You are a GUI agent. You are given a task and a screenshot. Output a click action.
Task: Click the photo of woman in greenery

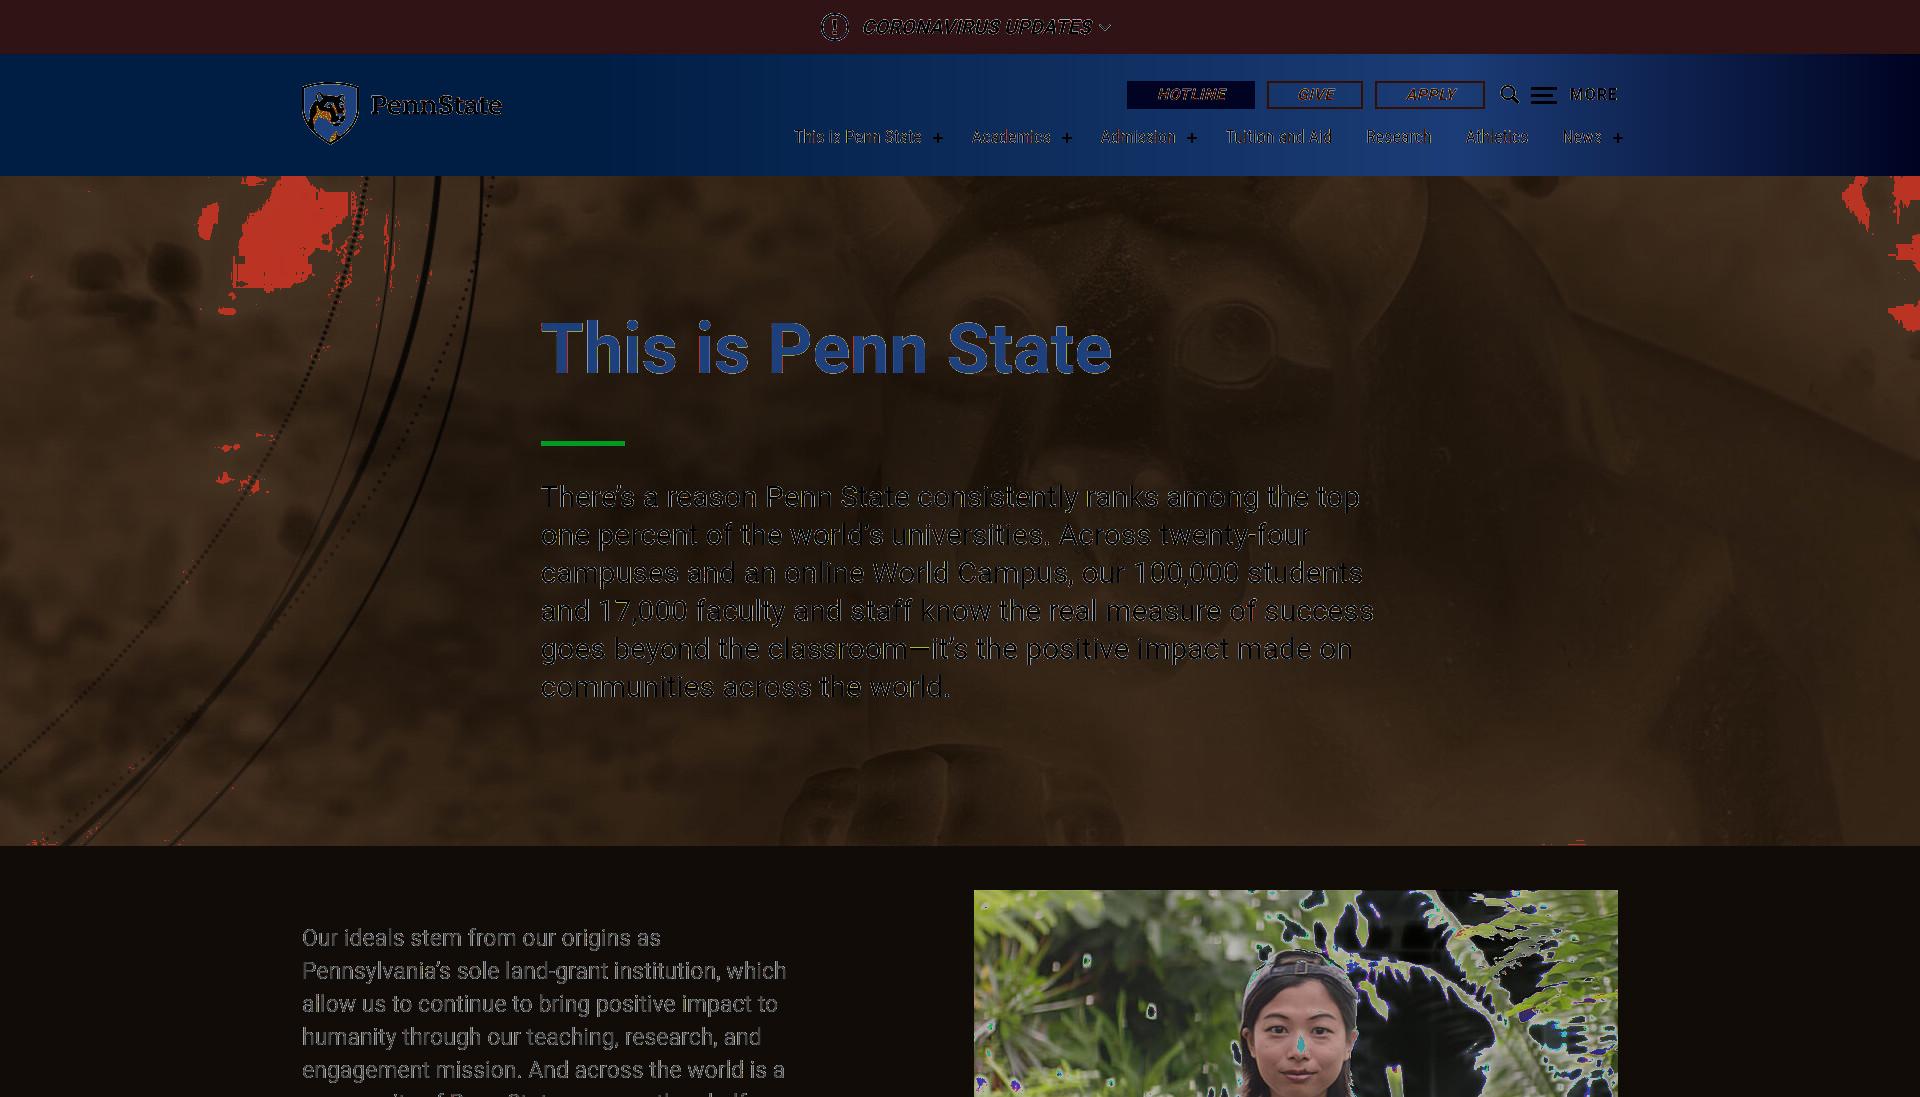tap(1296, 993)
